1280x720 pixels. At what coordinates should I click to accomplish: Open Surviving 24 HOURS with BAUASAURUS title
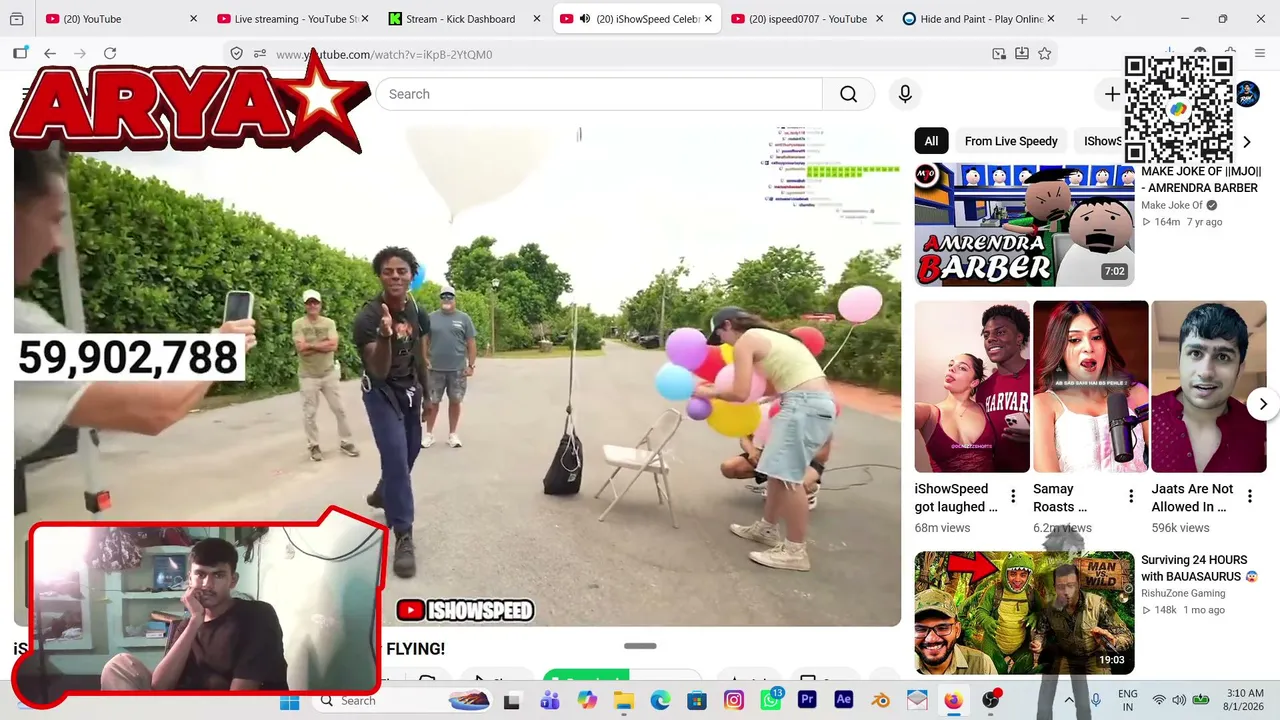click(x=1199, y=568)
